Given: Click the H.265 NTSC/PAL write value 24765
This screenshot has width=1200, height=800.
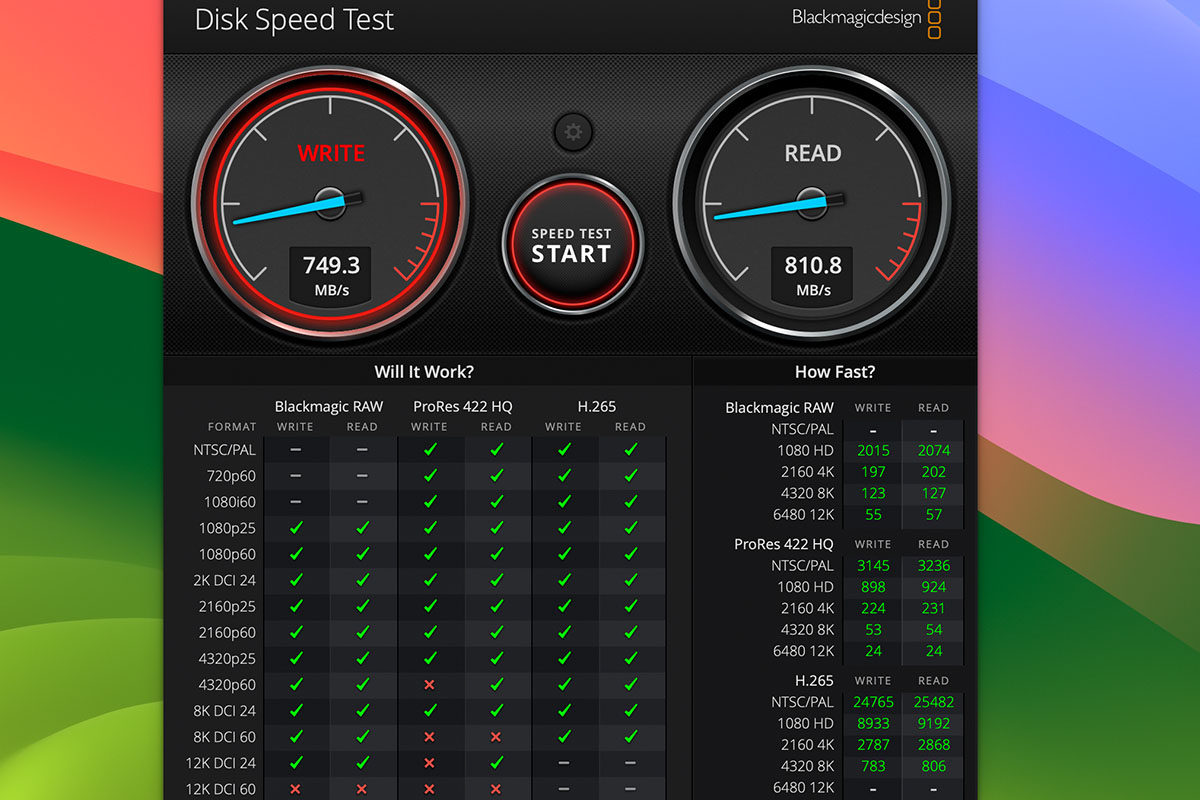Looking at the screenshot, I should 873,702.
